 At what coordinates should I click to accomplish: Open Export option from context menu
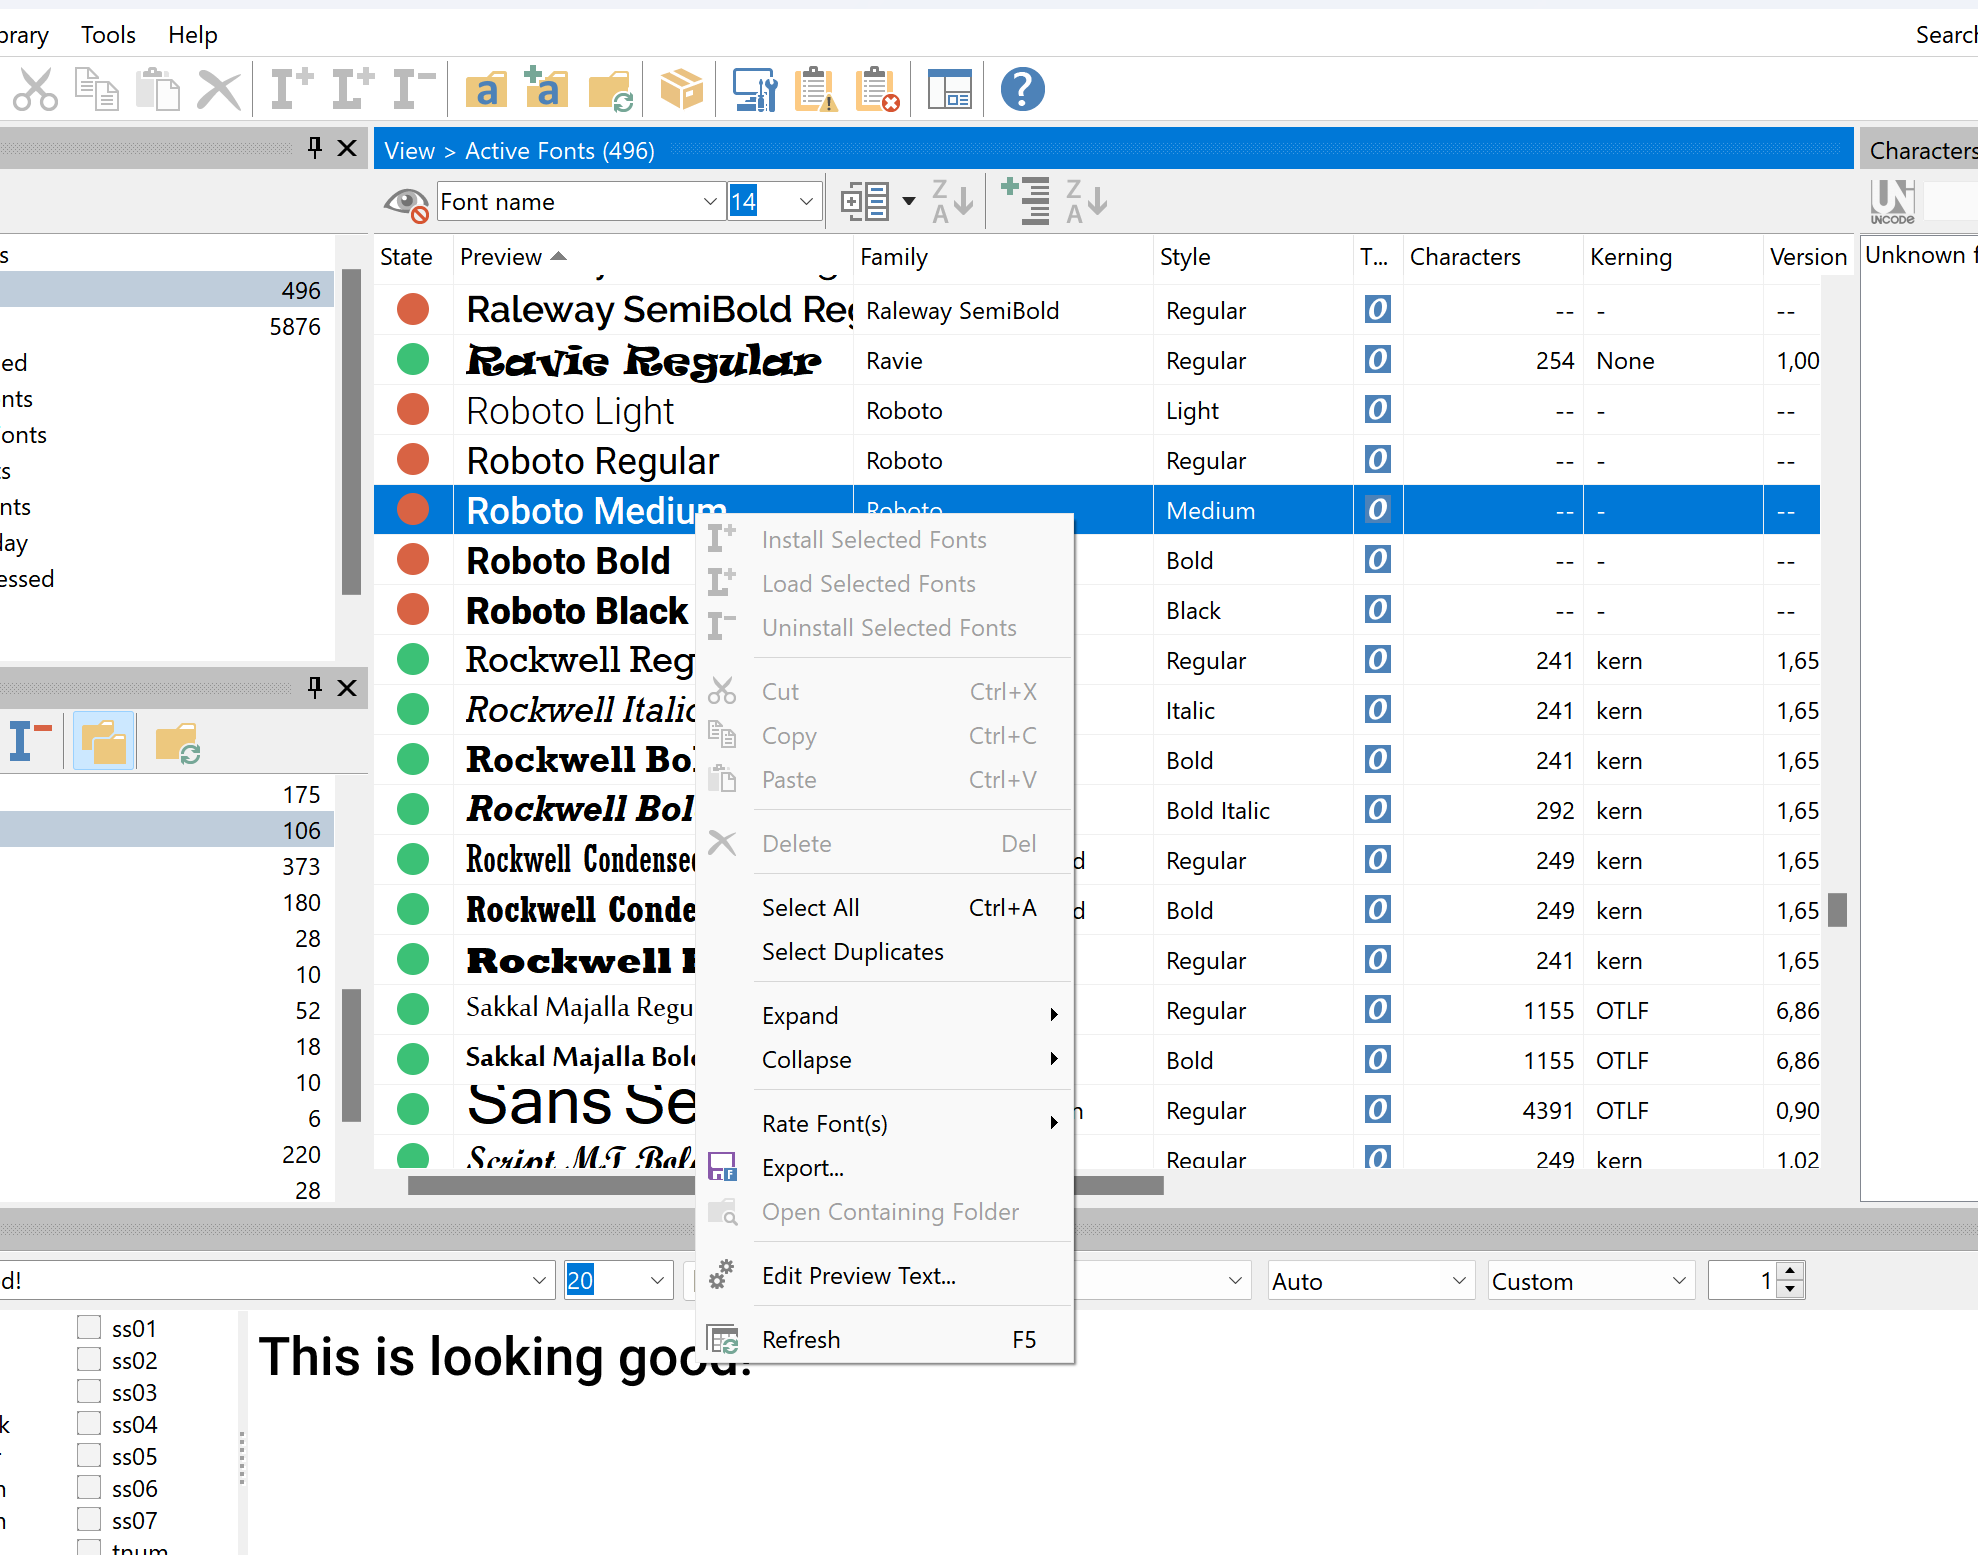point(801,1167)
